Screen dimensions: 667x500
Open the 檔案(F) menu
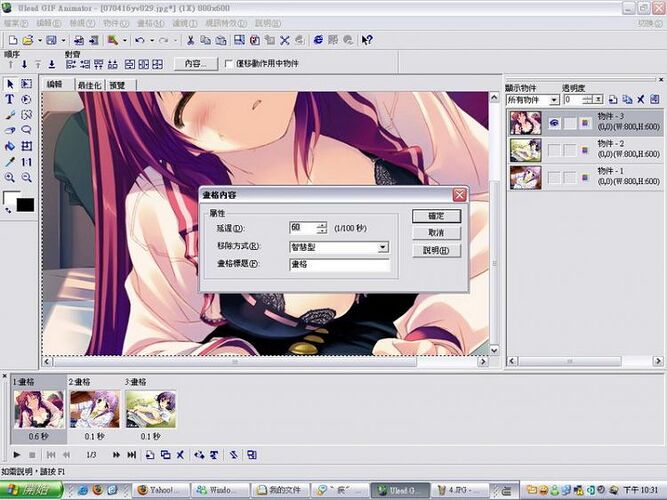click(15, 23)
